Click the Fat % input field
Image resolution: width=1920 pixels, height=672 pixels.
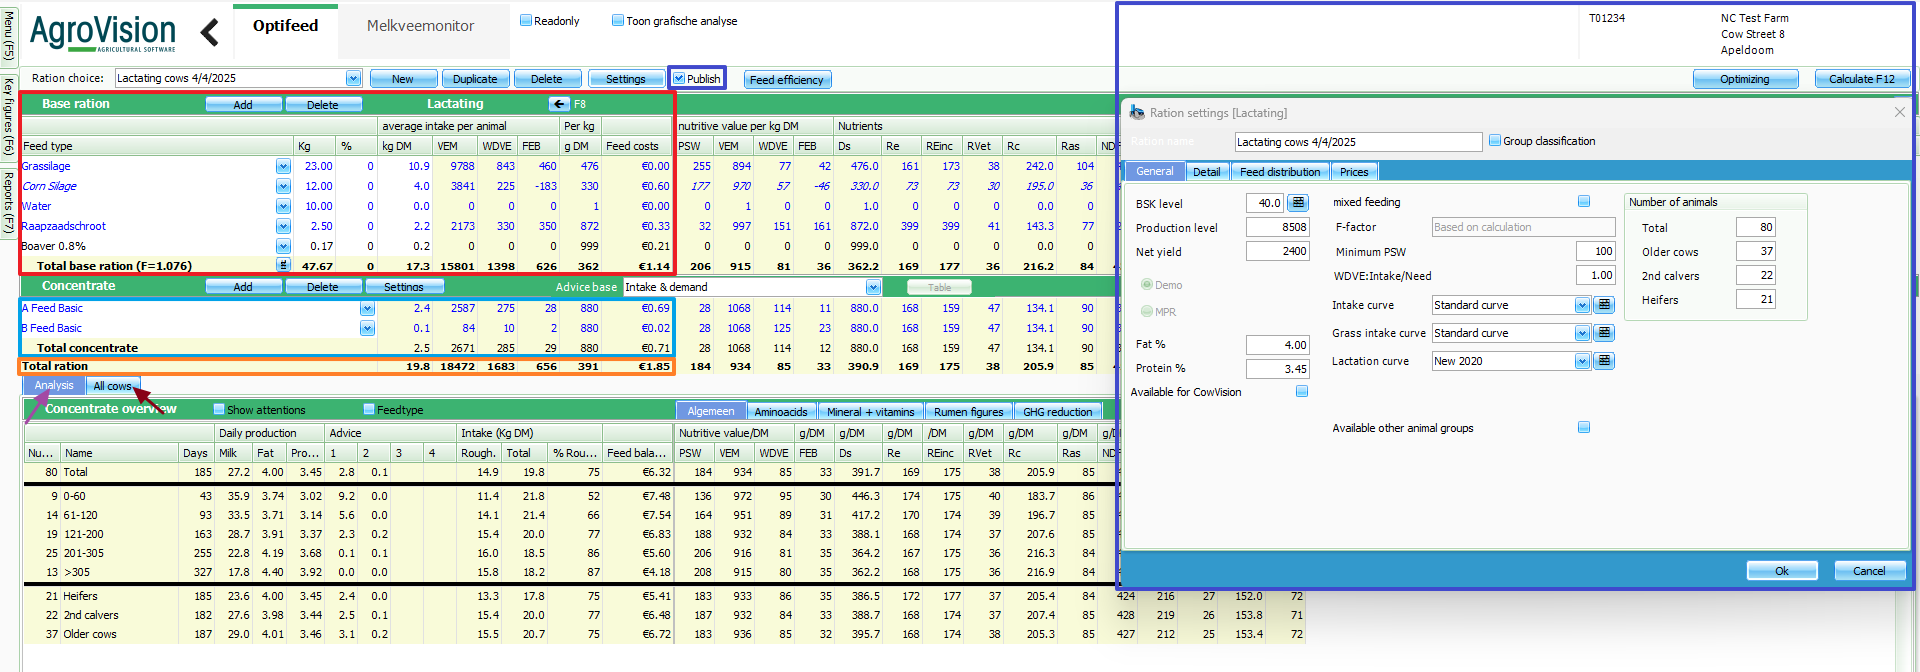1277,345
